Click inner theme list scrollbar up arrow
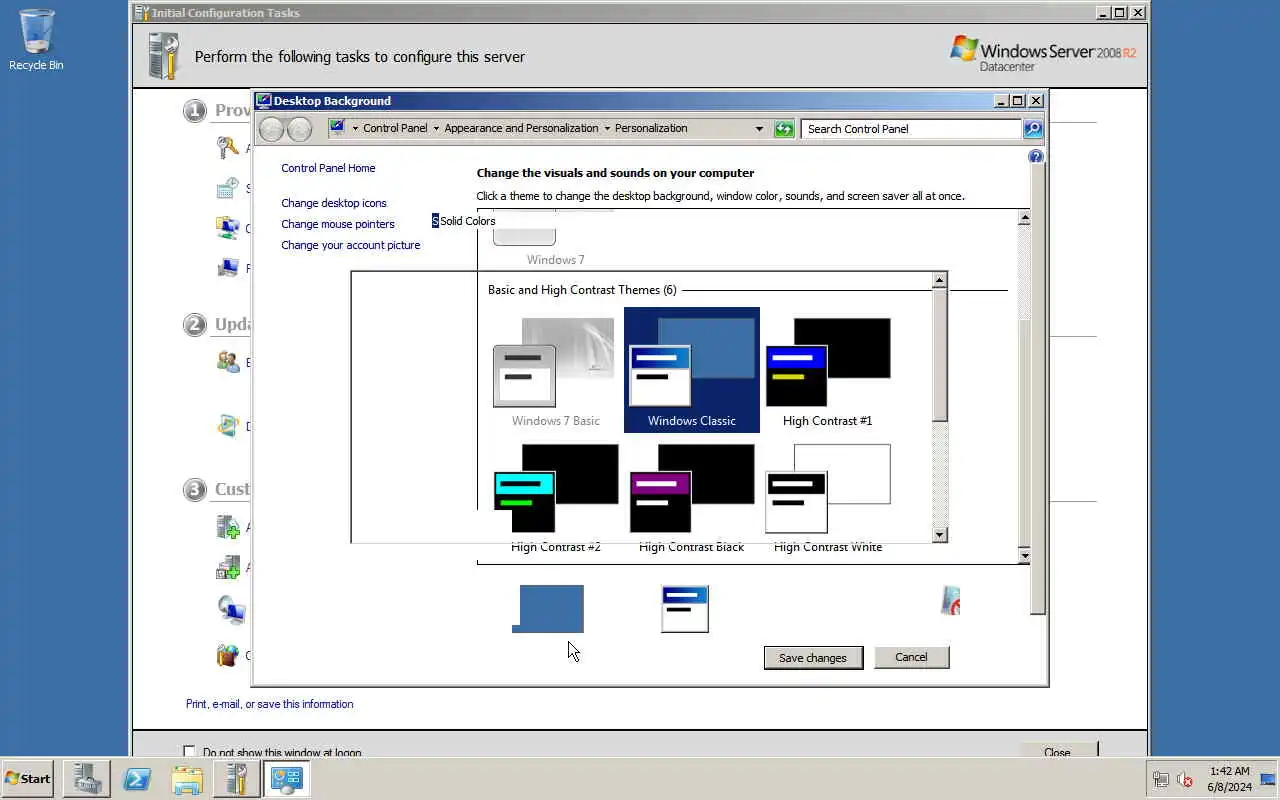 [939, 281]
